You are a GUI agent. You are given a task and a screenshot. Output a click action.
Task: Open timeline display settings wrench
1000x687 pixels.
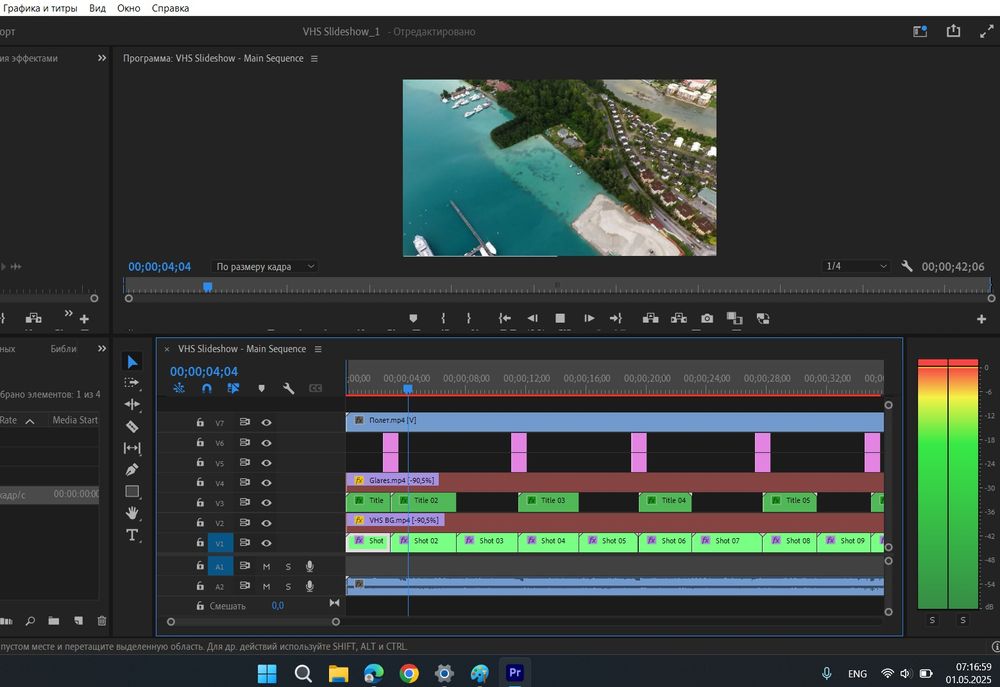tap(288, 388)
